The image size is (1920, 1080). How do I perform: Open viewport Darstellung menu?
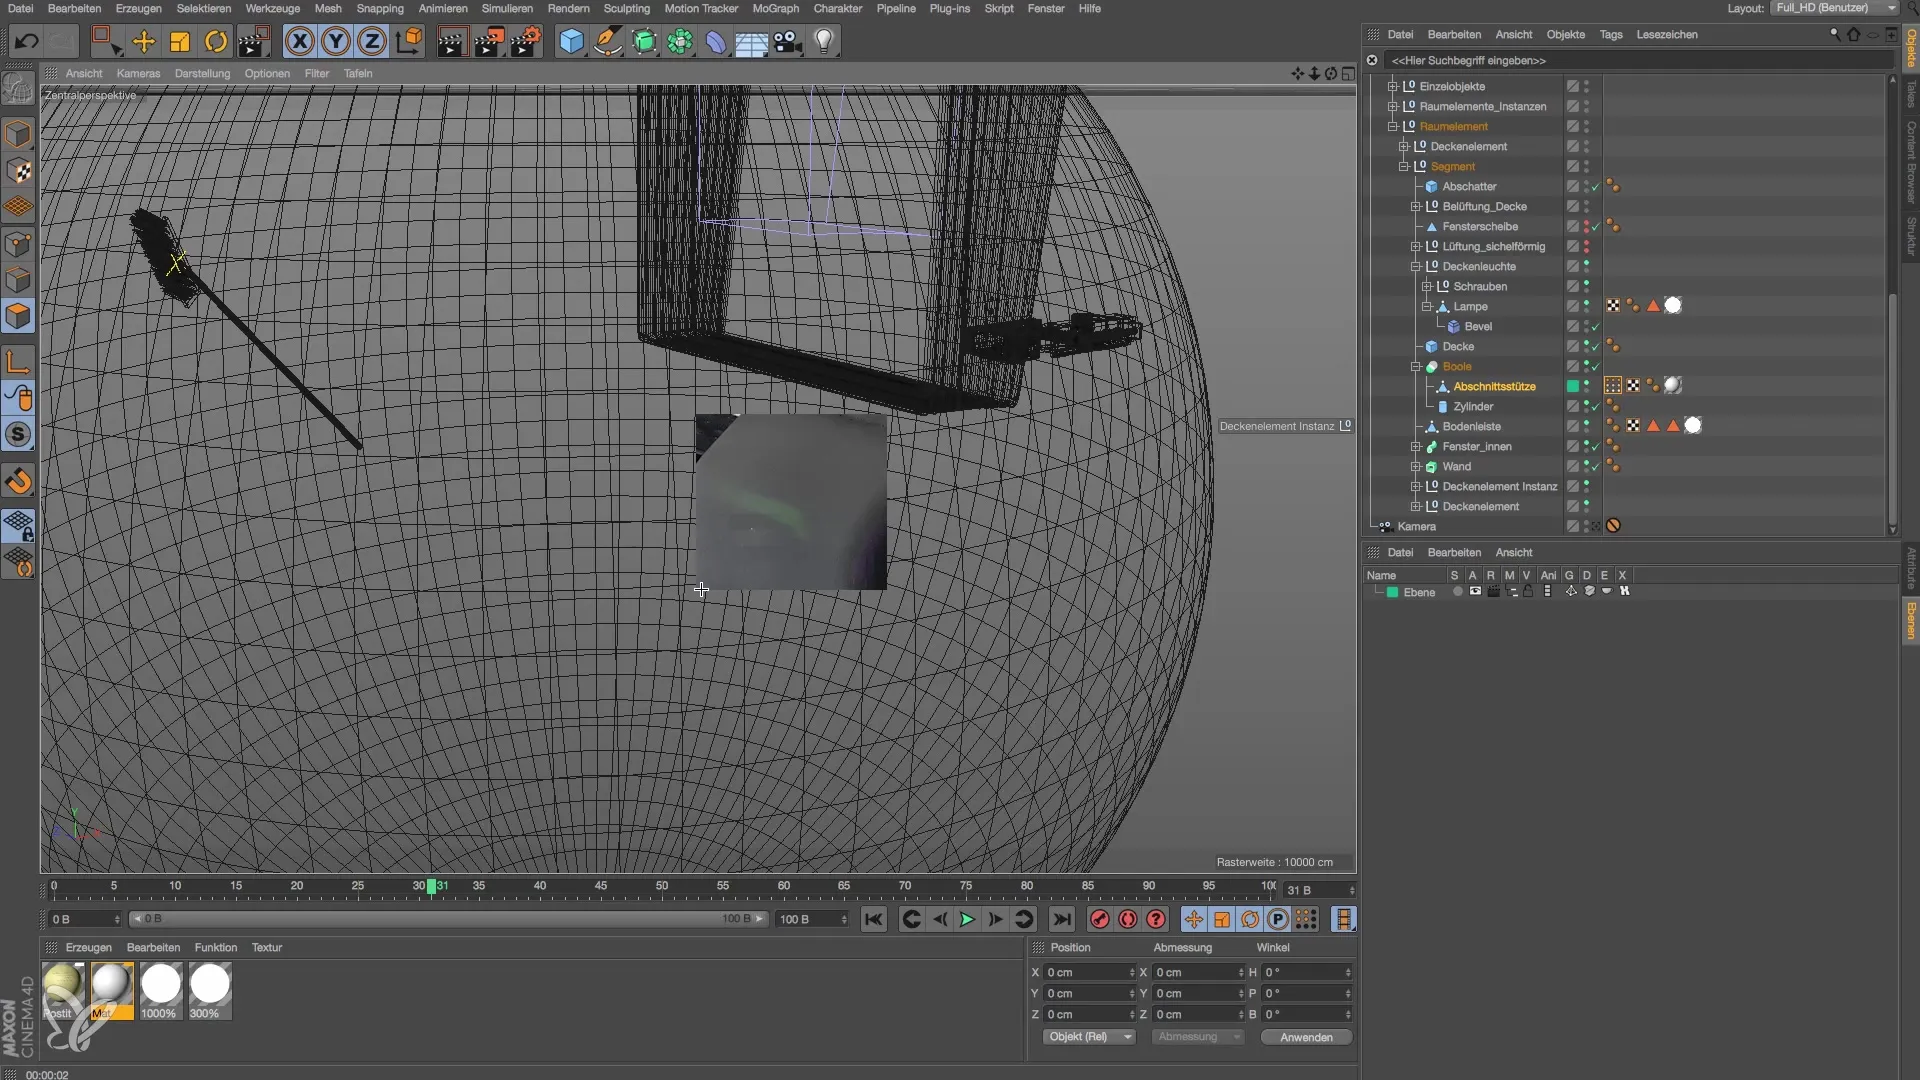point(202,73)
